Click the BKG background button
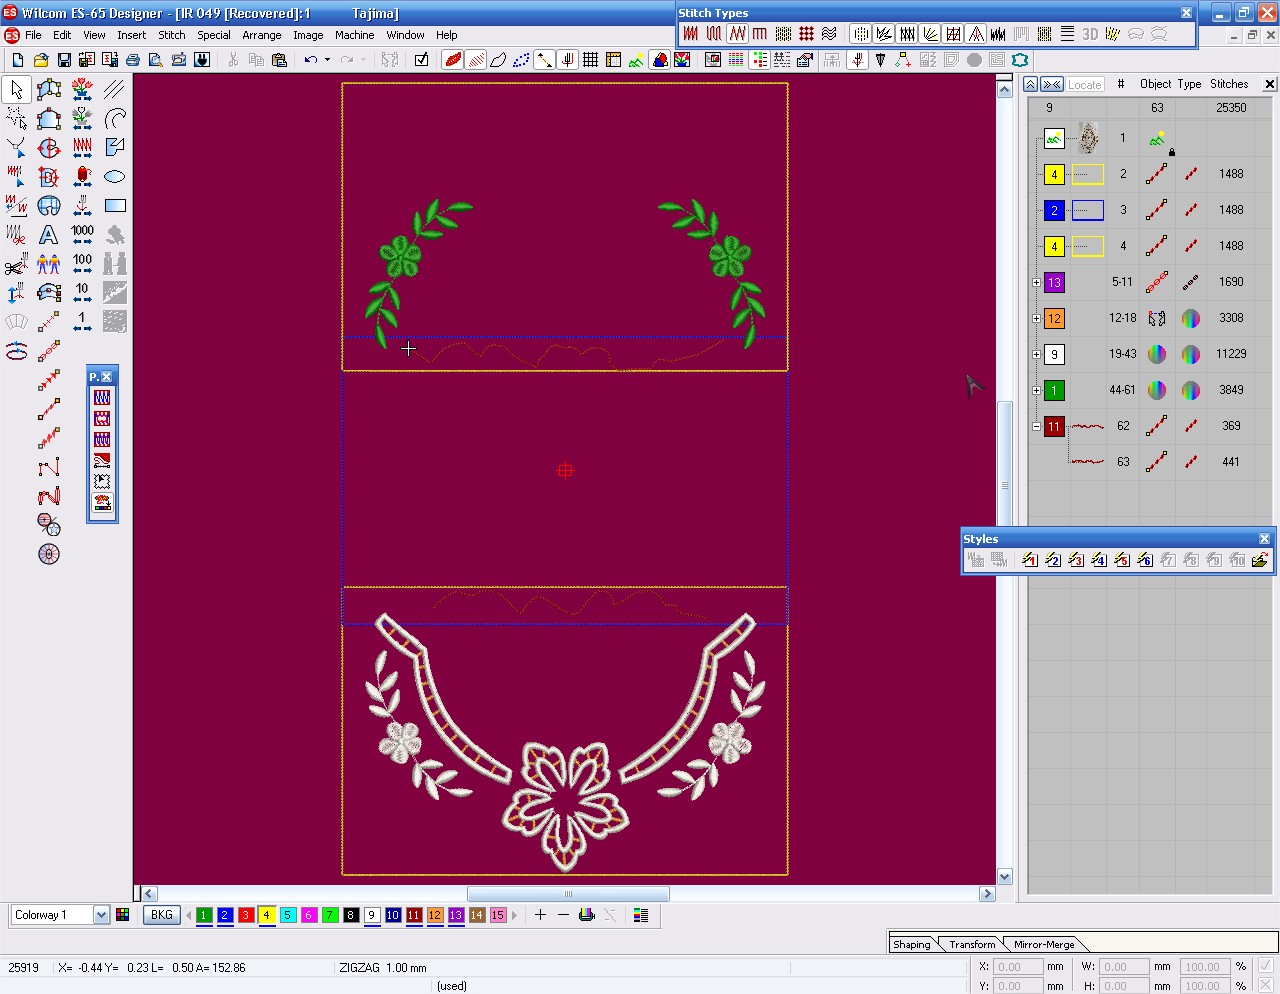1280x994 pixels. pyautogui.click(x=161, y=915)
